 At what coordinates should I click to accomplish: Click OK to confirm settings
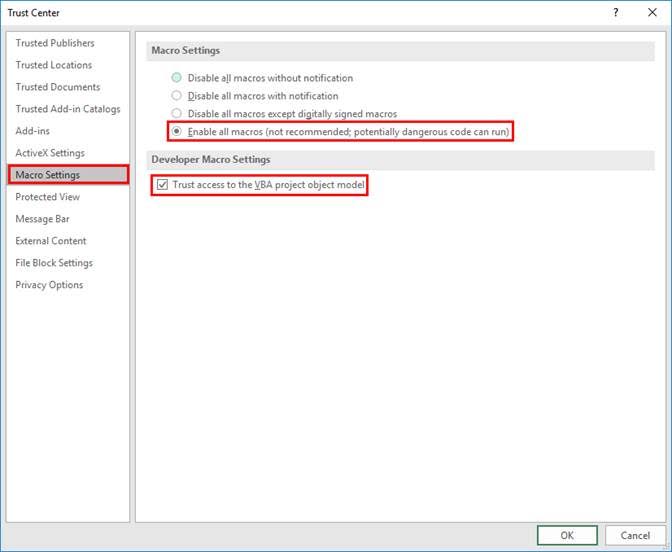point(567,535)
